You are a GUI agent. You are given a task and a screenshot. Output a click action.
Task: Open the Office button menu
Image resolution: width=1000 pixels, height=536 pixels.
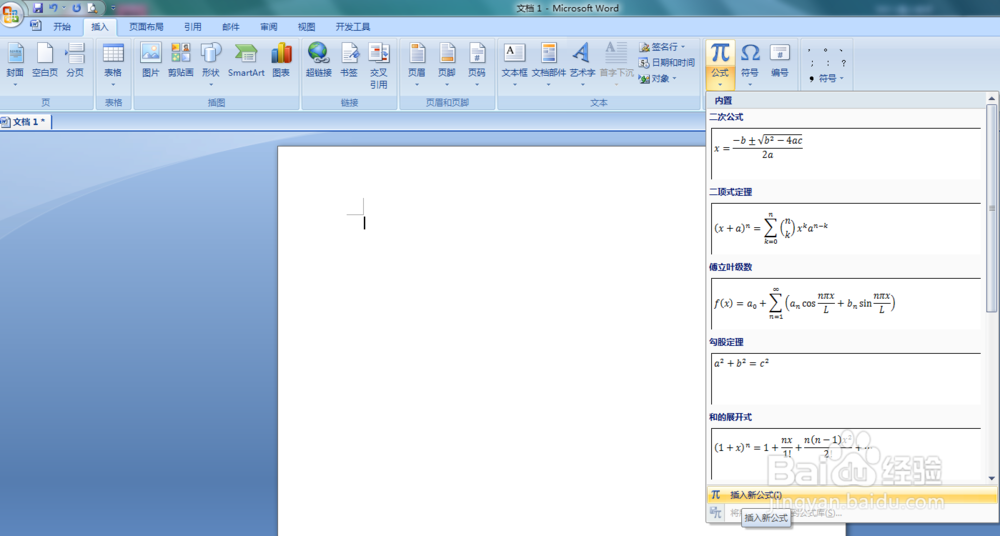coord(11,13)
